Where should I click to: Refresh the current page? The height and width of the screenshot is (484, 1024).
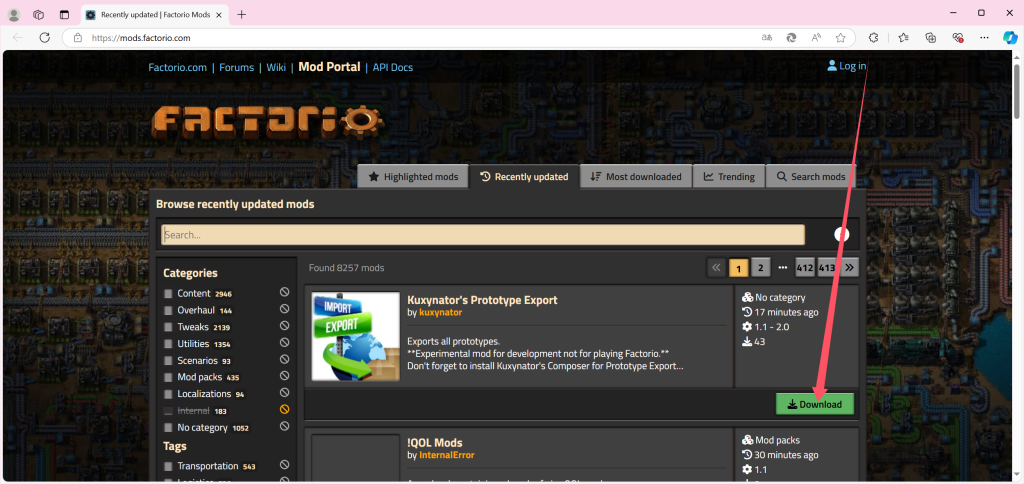click(44, 37)
